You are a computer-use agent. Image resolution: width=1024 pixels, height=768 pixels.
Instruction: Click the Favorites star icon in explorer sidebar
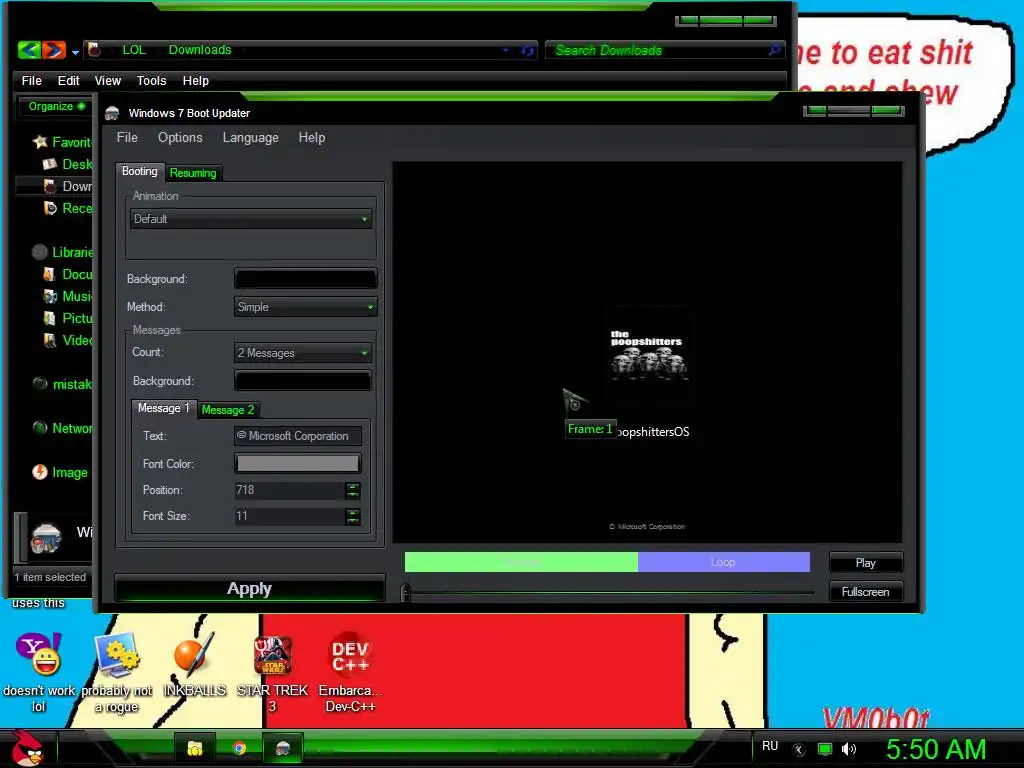click(40, 142)
